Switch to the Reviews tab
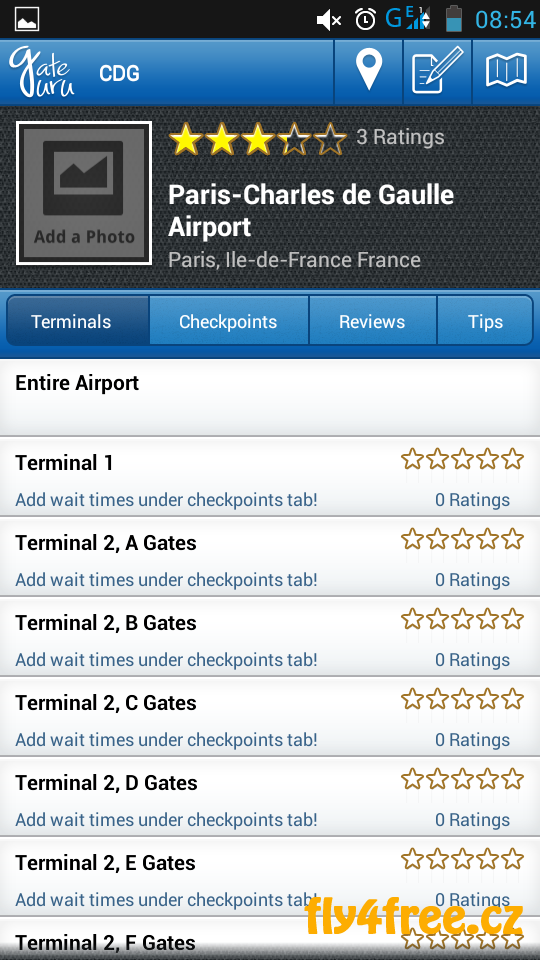 click(x=372, y=321)
